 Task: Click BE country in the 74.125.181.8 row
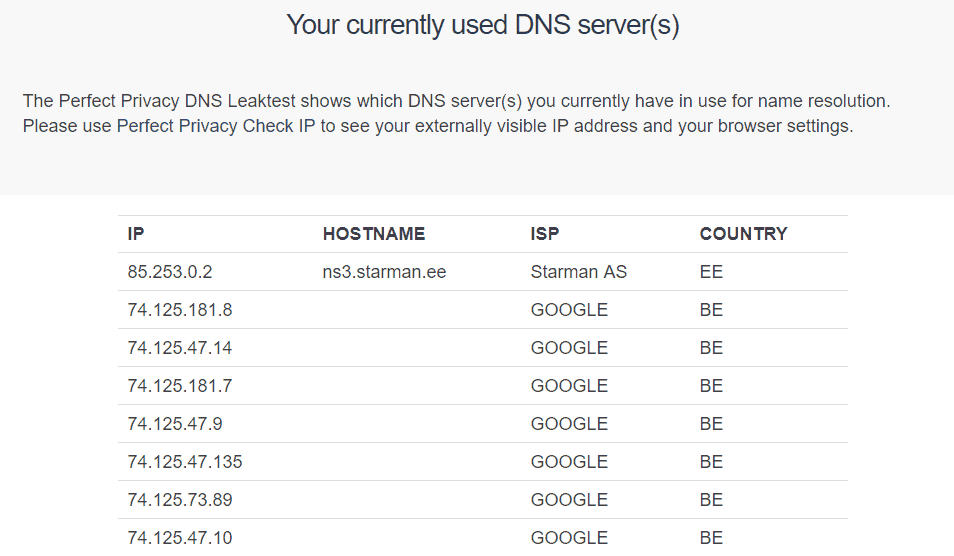(711, 310)
